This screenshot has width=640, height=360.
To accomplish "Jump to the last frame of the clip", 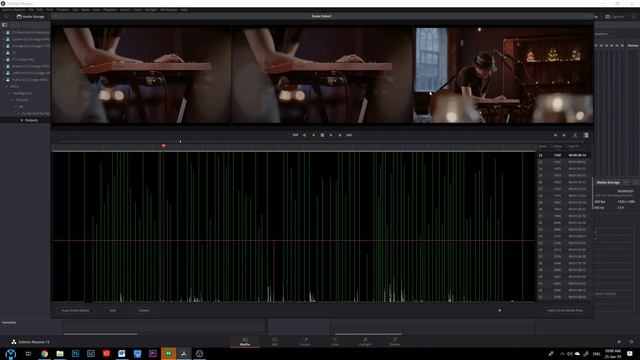I will click(349, 135).
